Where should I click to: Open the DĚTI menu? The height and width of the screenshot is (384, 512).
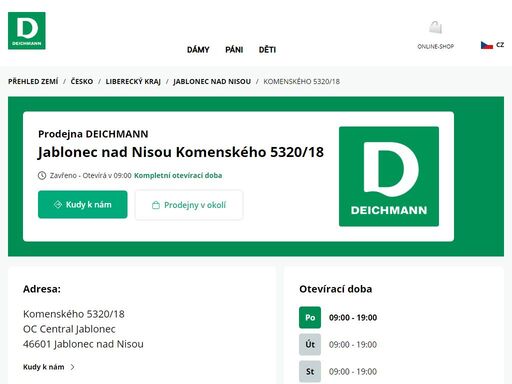click(267, 50)
